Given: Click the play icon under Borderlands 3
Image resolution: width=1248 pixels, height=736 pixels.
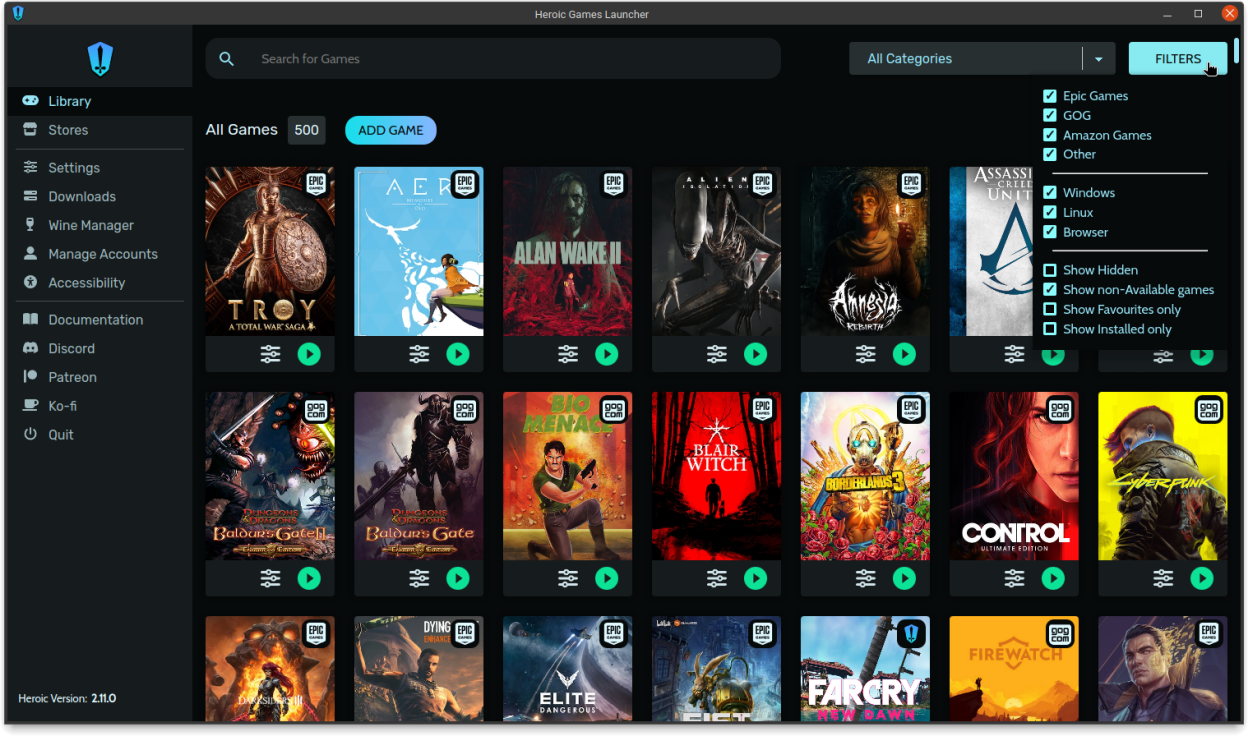Looking at the screenshot, I should click(904, 578).
